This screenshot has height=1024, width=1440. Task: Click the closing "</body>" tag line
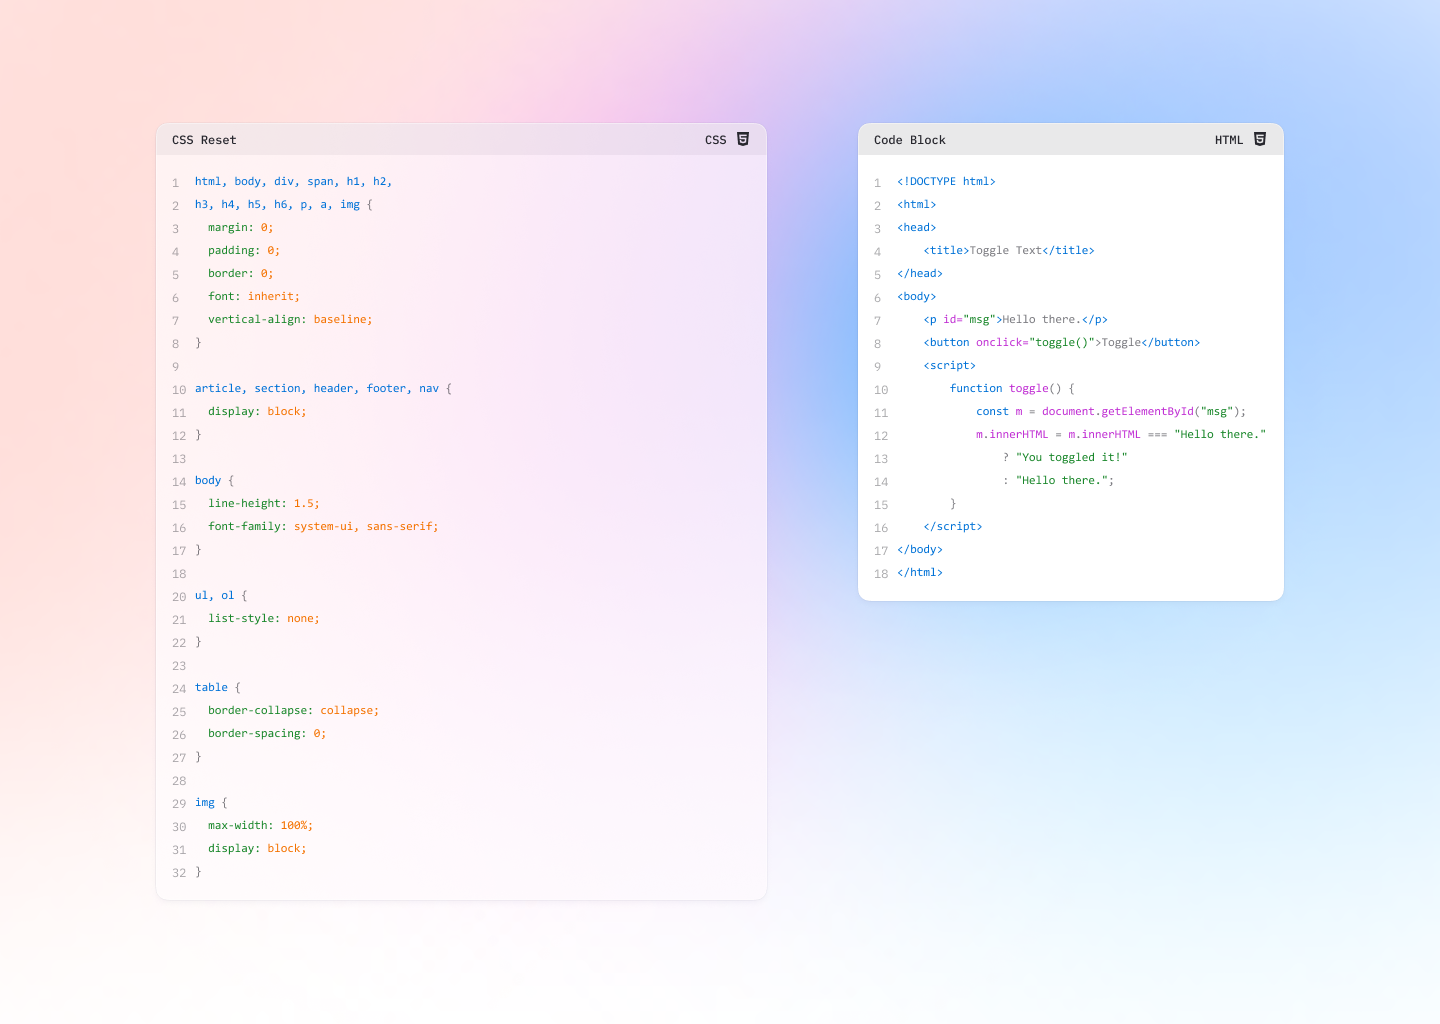click(x=920, y=550)
